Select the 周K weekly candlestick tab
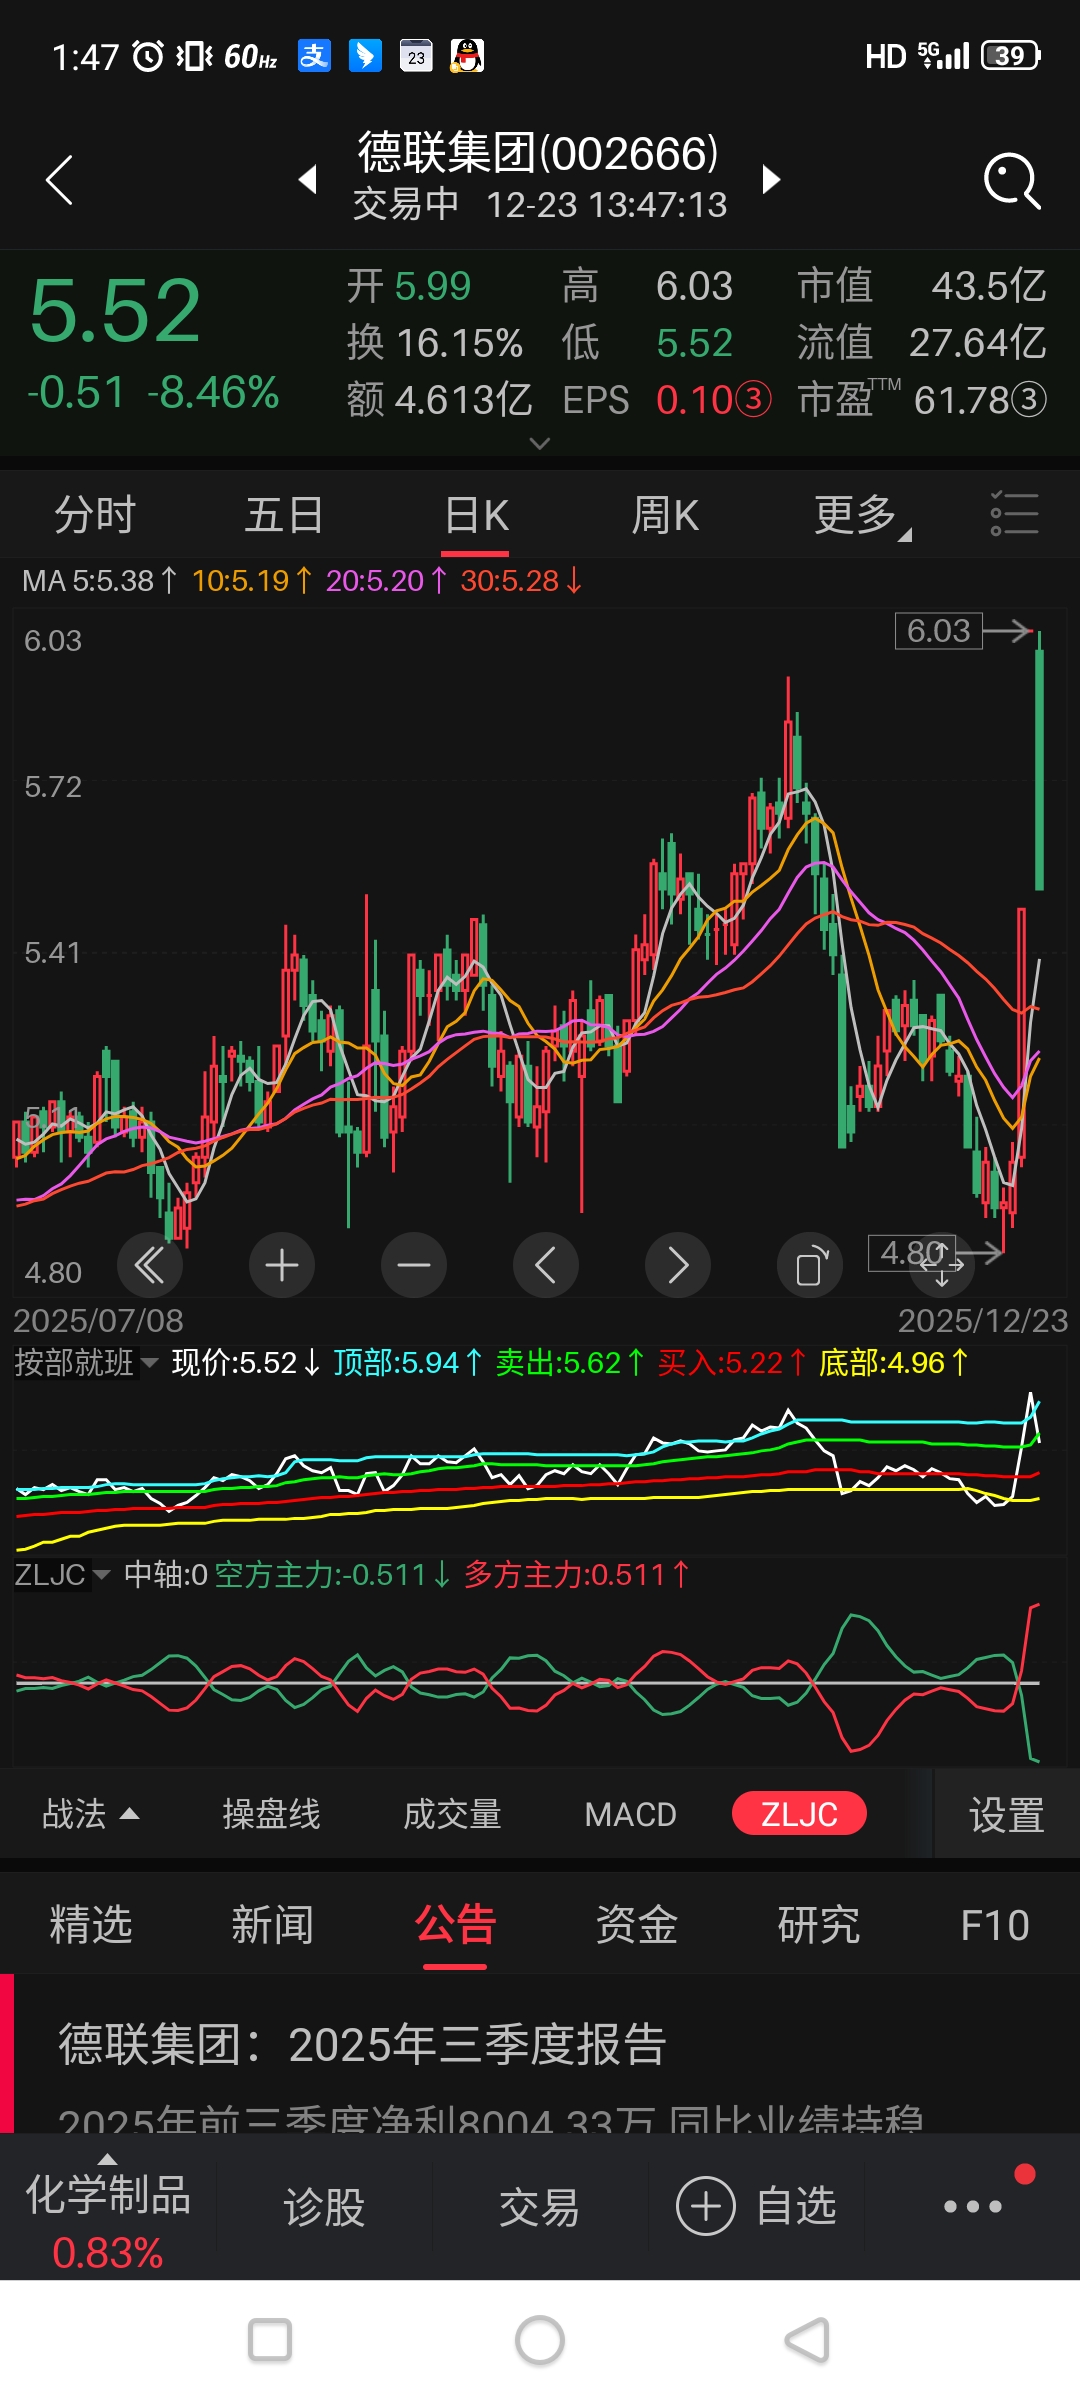 [665, 516]
